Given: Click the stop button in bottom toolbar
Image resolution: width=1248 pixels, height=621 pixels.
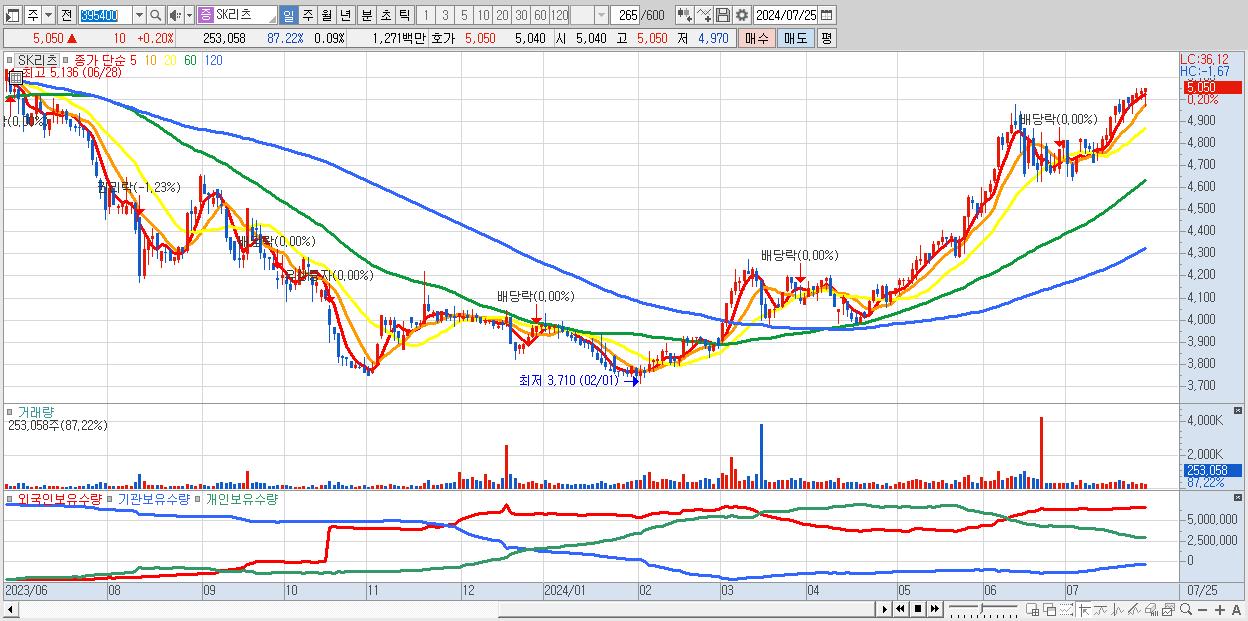Looking at the screenshot, I should point(917,609).
